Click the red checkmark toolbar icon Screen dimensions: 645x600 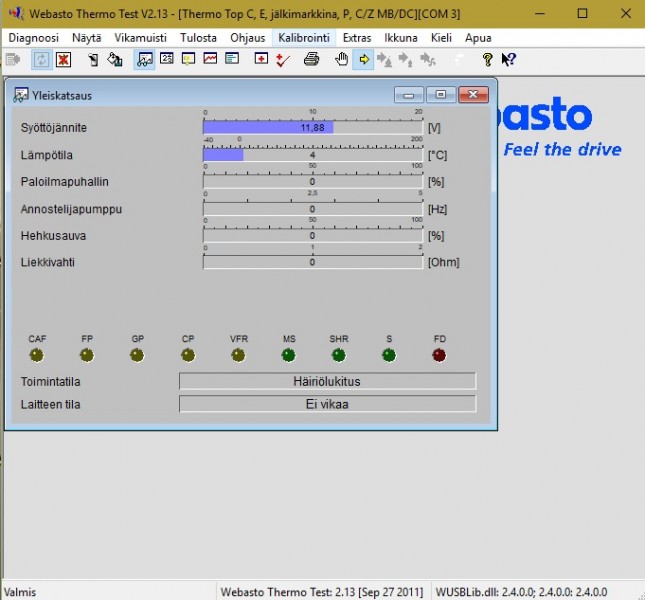click(283, 60)
